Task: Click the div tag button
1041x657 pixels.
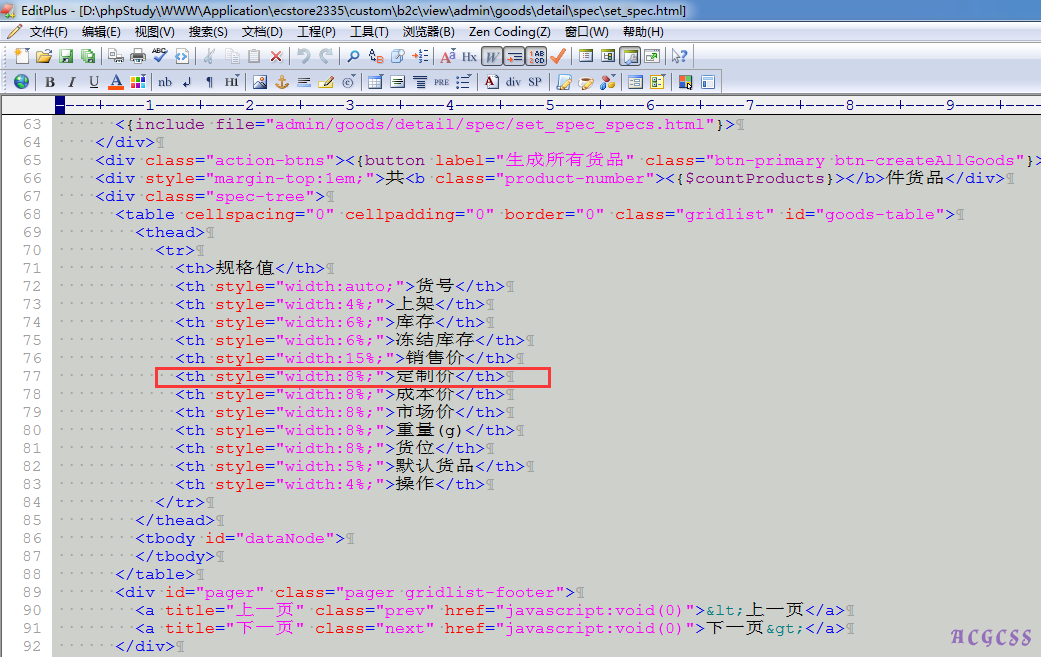Action: pyautogui.click(x=513, y=82)
